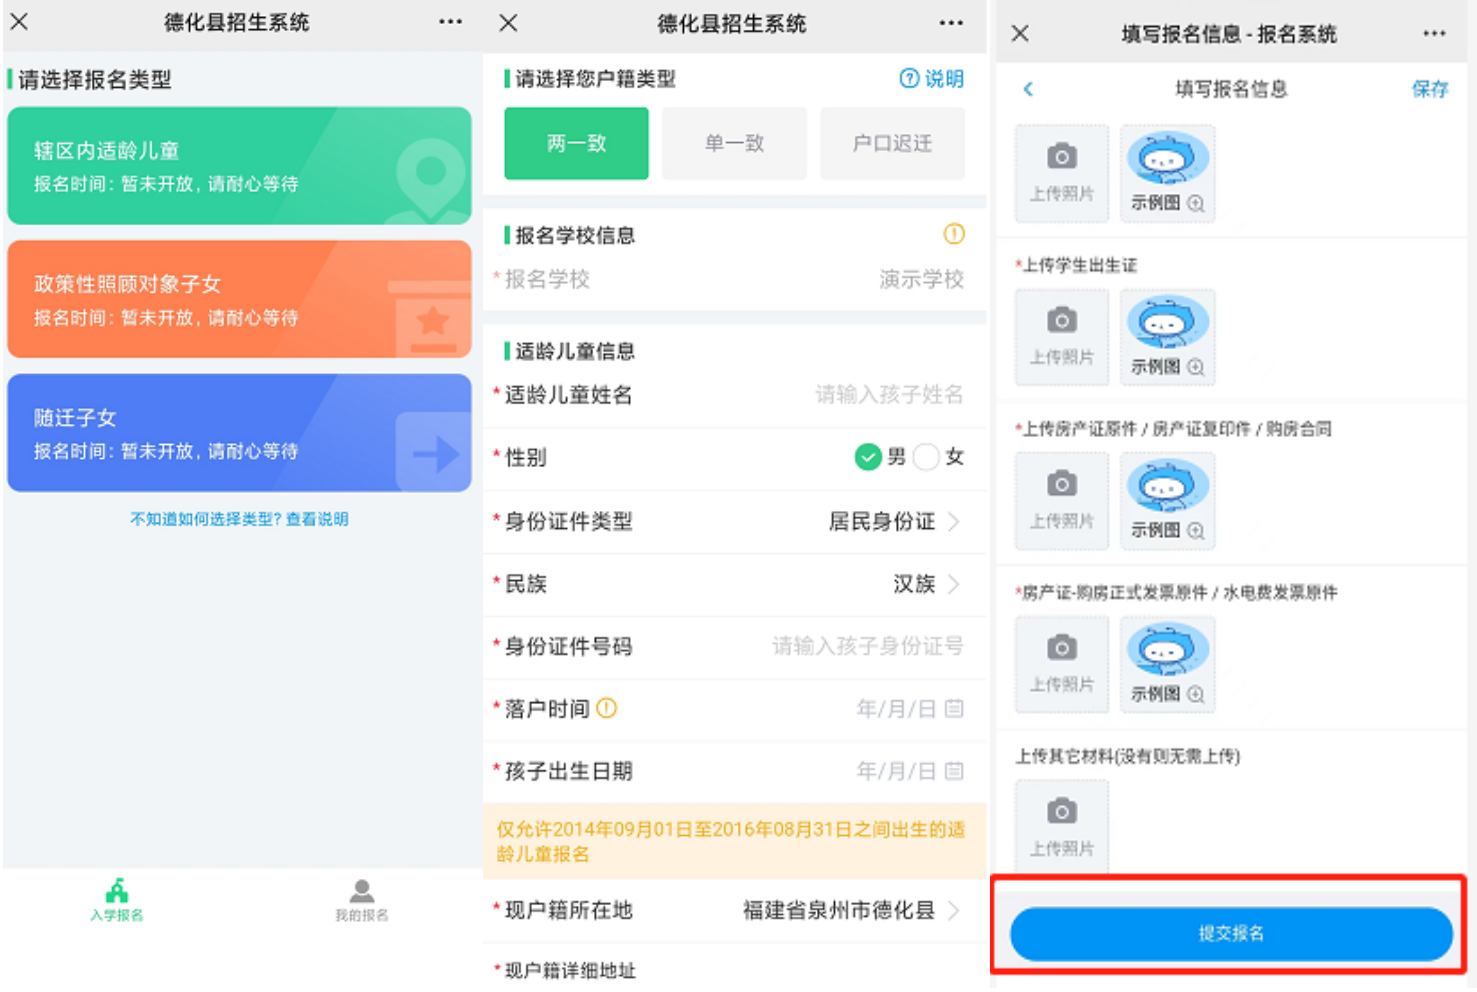Open 示例图 for the 房产证原件 section
Viewport: 1477px width, 992px height.
[1167, 500]
